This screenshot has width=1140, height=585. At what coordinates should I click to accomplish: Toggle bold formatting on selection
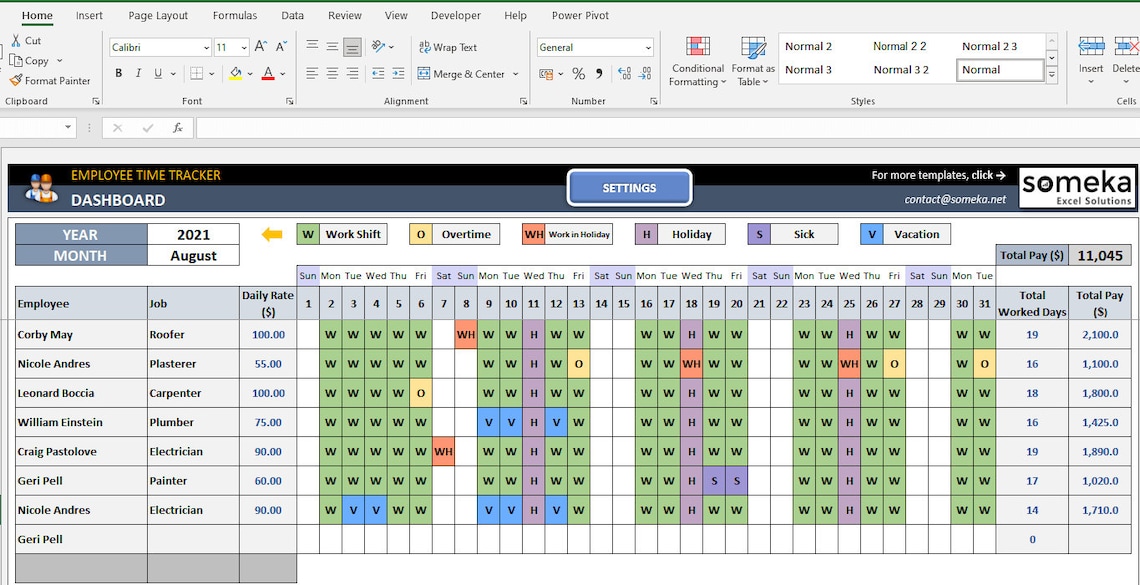click(118, 73)
